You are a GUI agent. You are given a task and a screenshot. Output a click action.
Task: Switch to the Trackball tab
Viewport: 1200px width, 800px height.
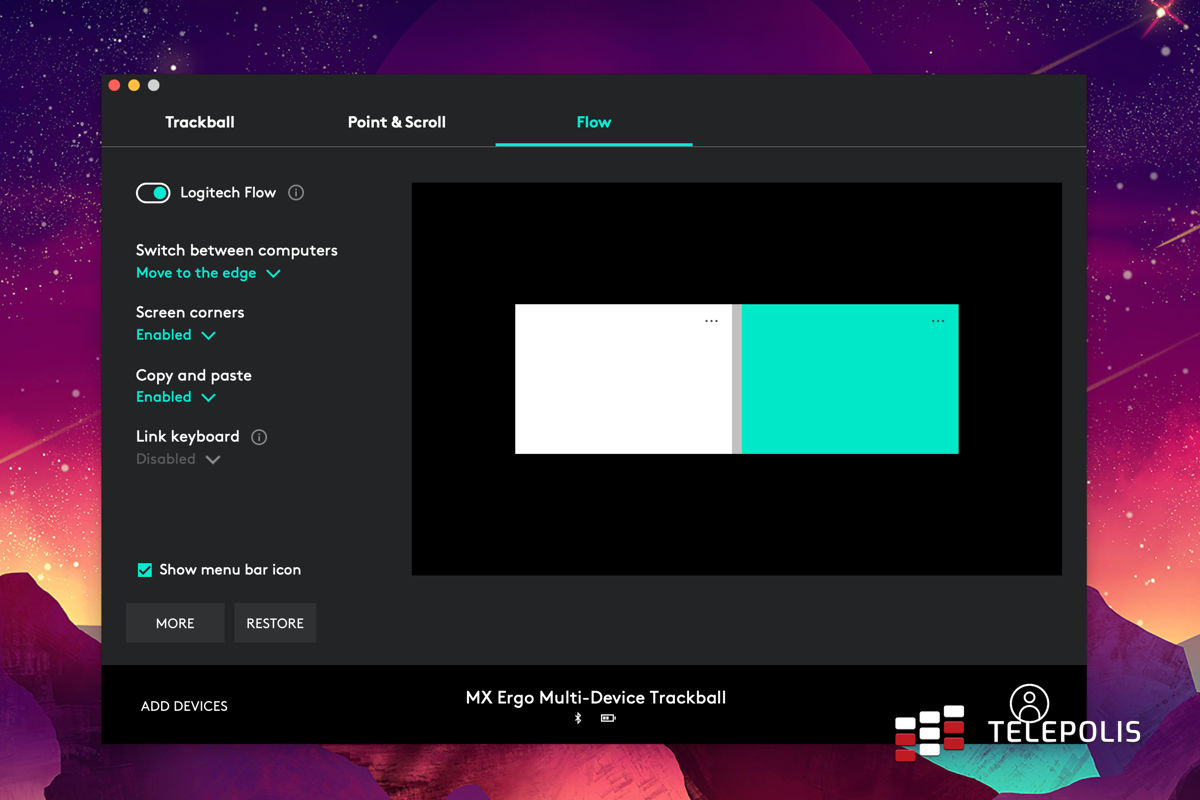[x=200, y=122]
